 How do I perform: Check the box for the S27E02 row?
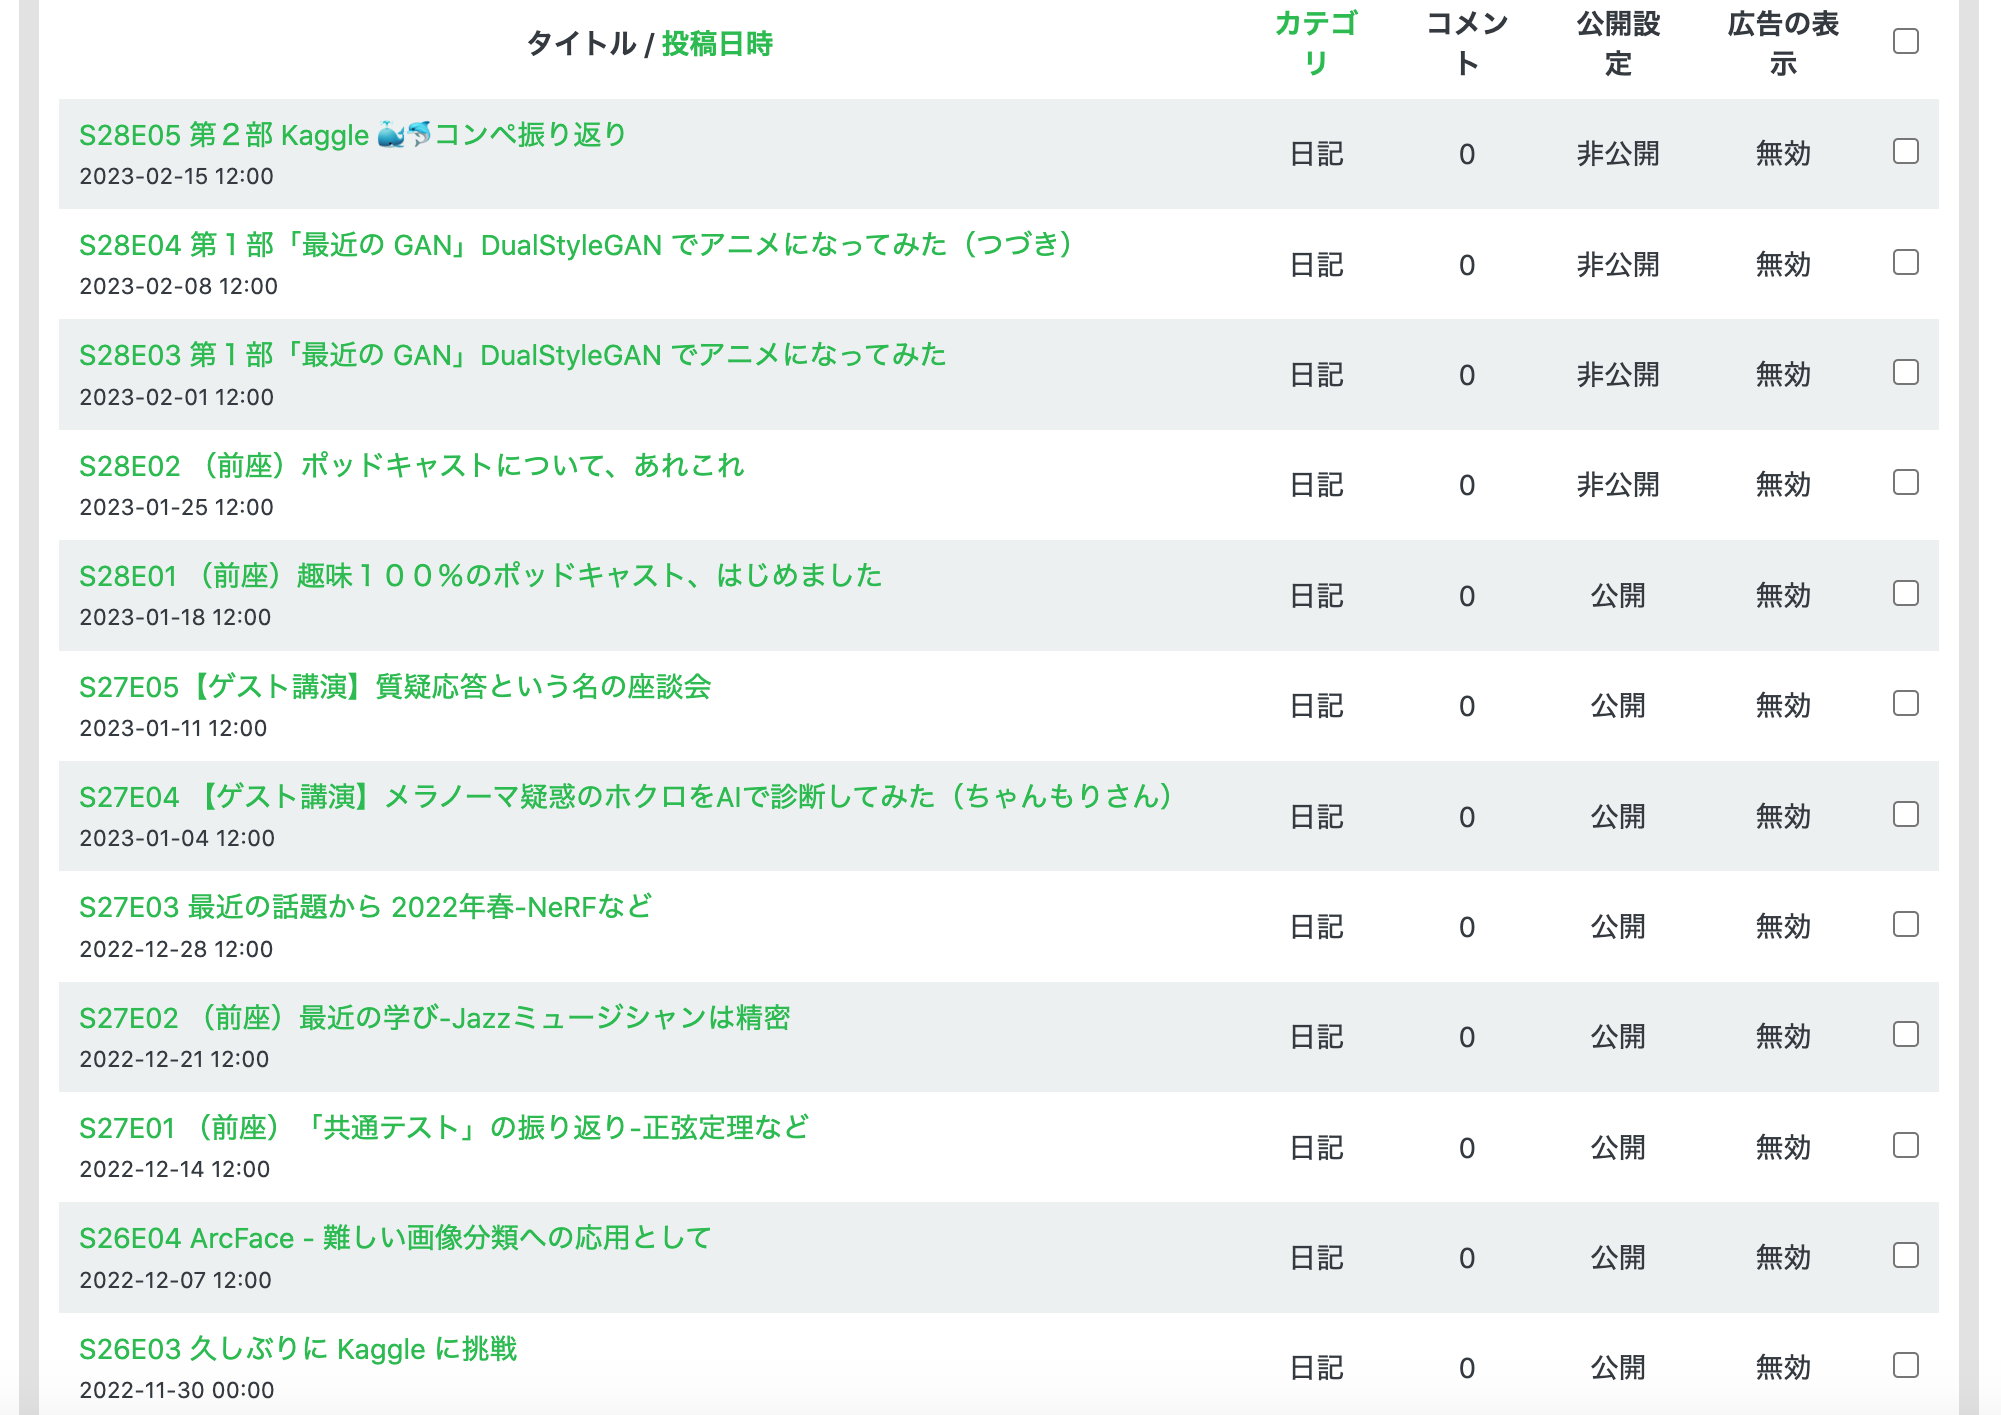point(1905,1034)
